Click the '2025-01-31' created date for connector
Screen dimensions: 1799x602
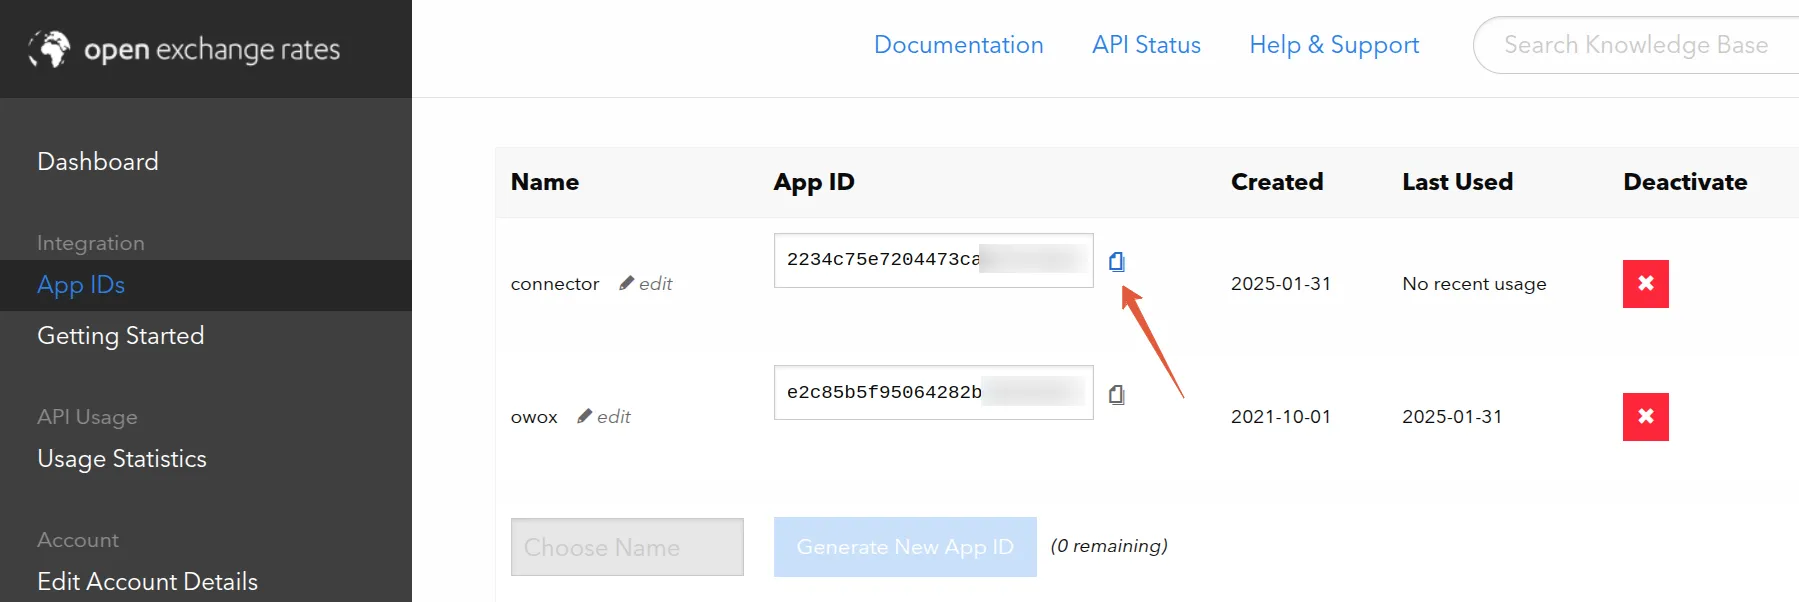point(1281,284)
